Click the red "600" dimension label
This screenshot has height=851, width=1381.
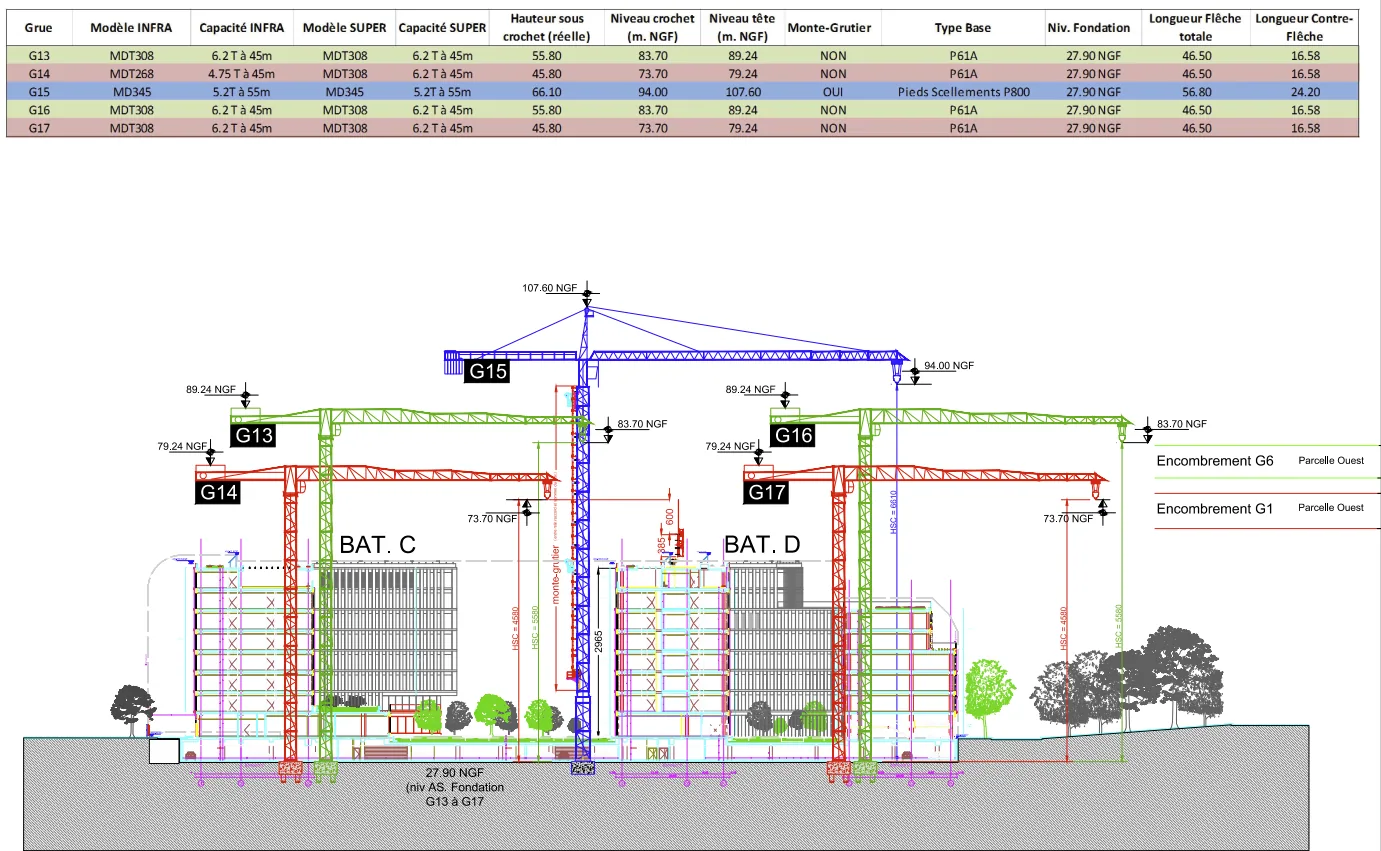669,515
